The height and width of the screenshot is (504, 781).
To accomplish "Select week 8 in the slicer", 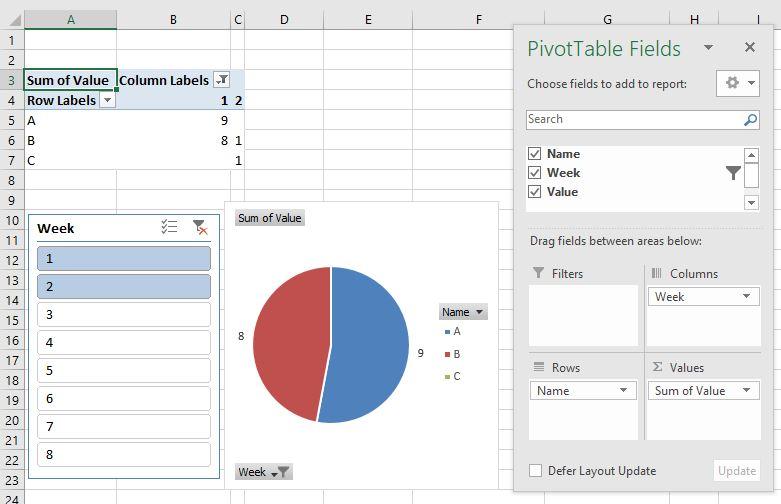I will point(124,454).
